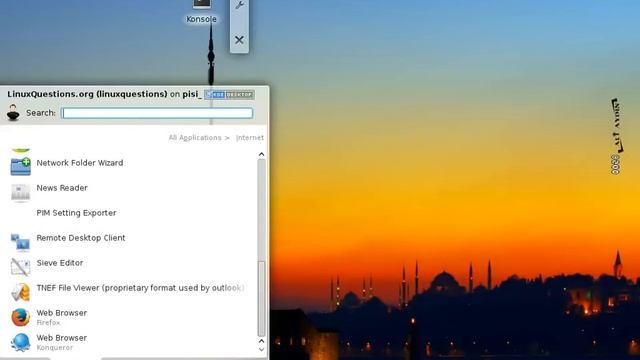Select 'News Reader' text entry

coord(62,188)
